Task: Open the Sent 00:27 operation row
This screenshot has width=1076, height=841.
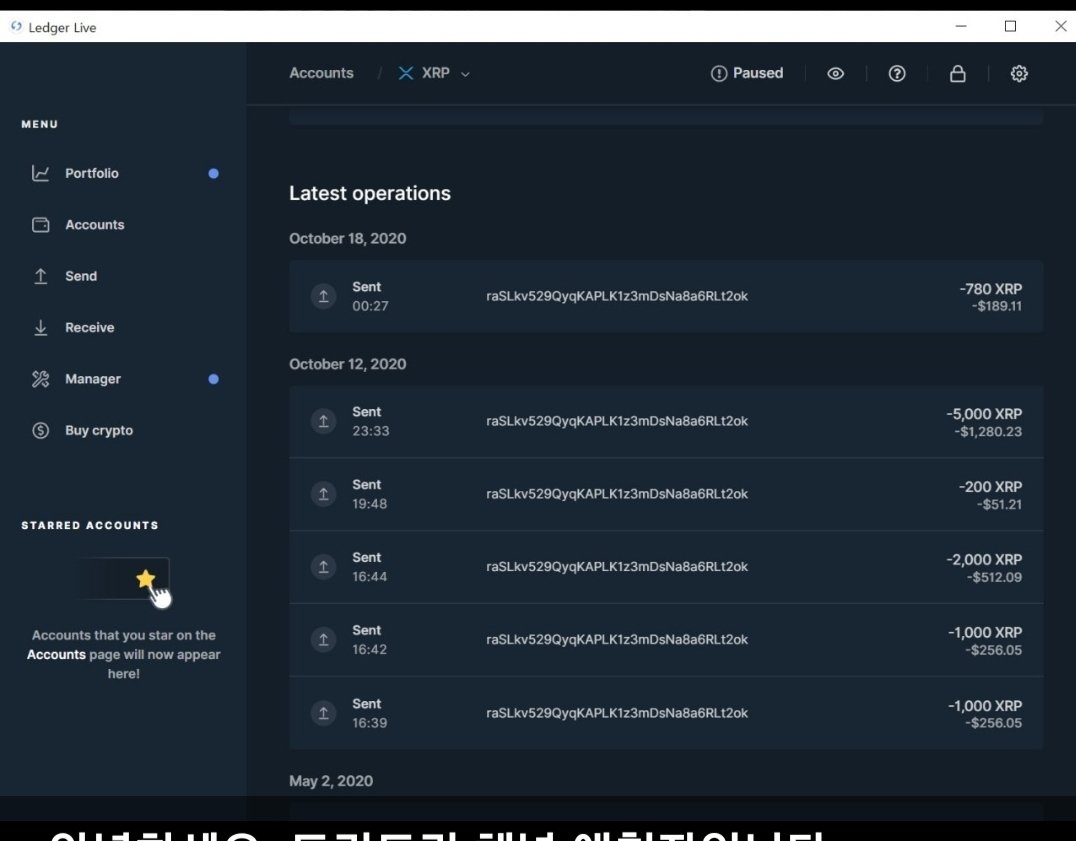Action: point(666,296)
